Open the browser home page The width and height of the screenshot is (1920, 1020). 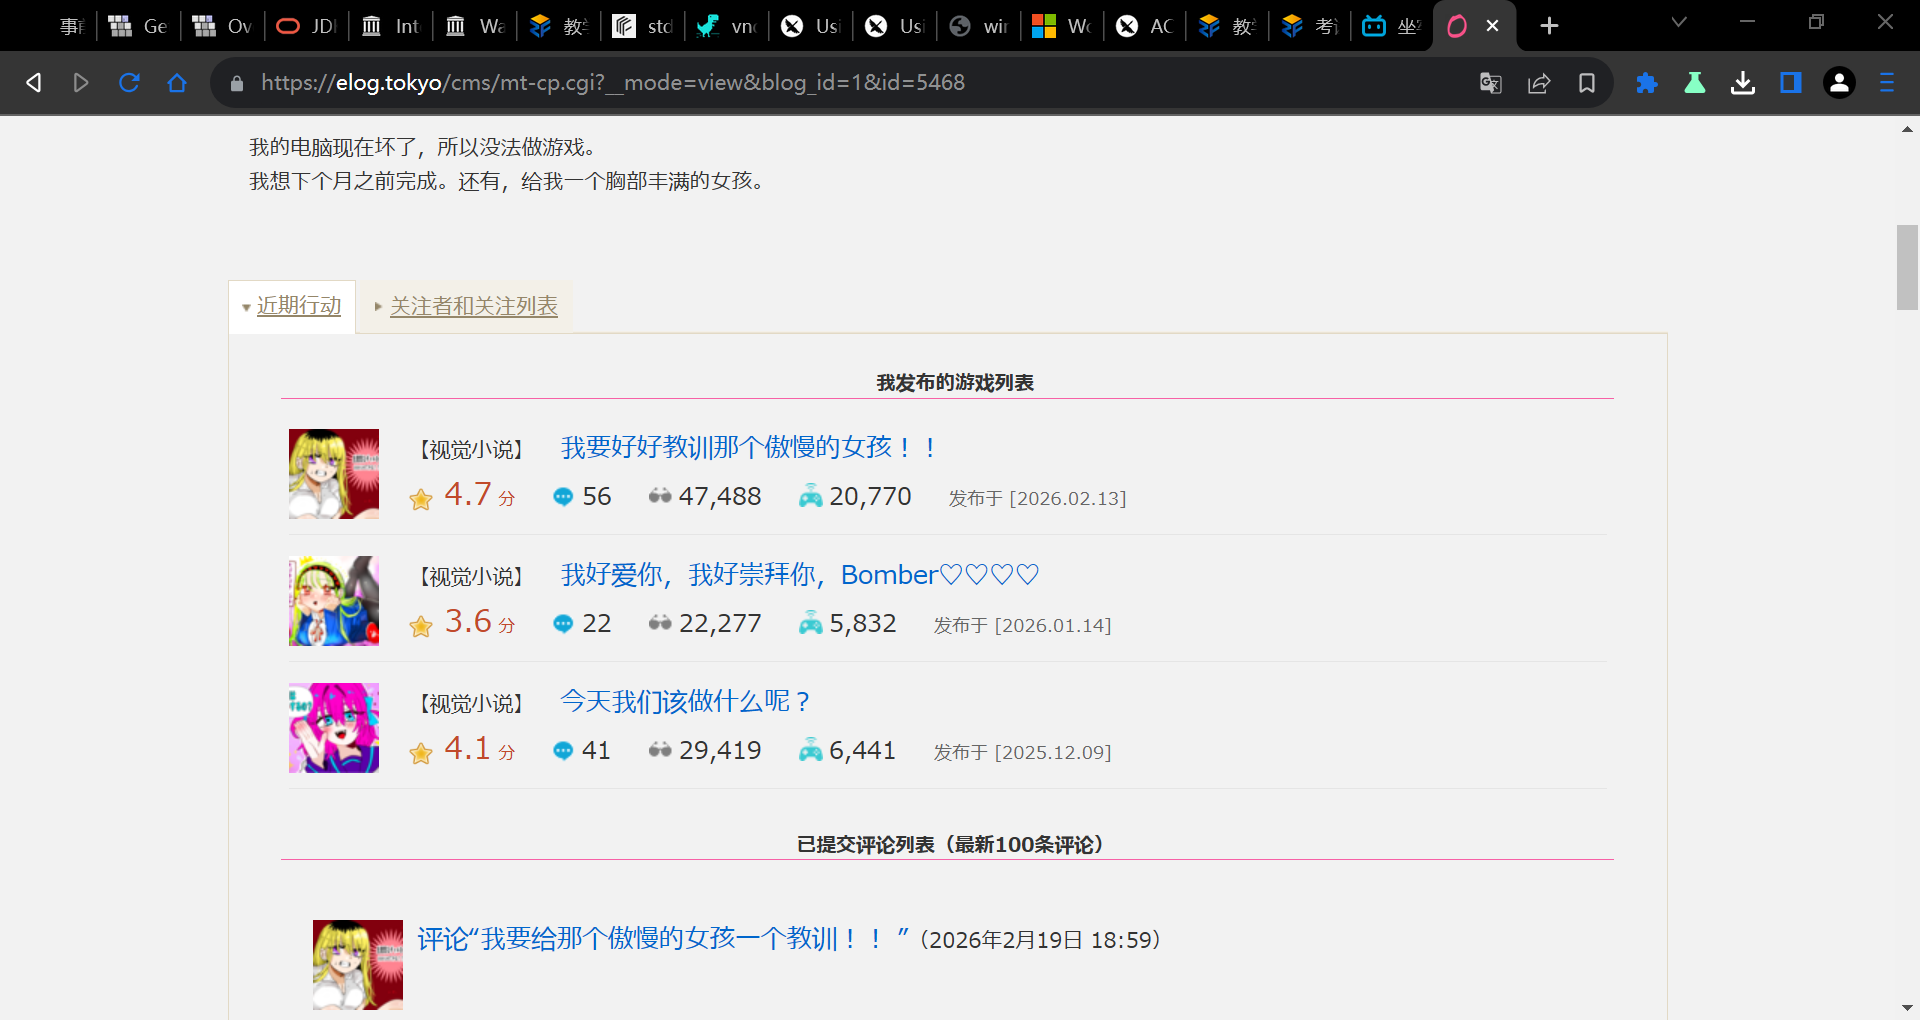(x=177, y=83)
